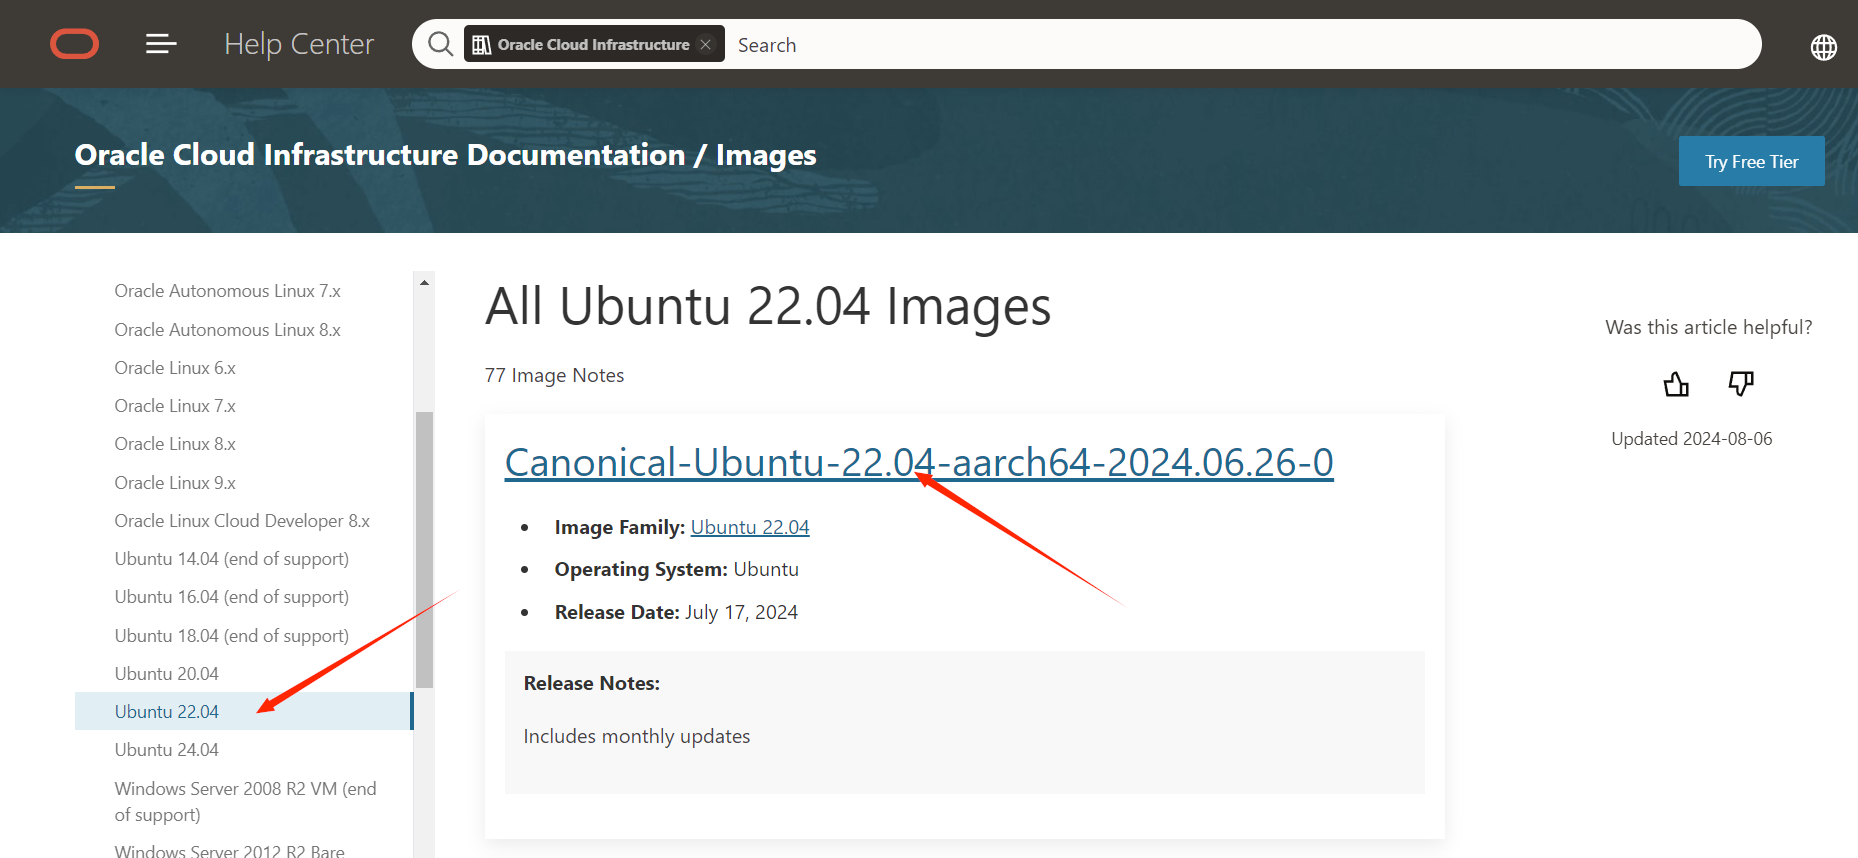Open the Help Center home link
This screenshot has width=1858, height=858.
[x=299, y=44]
